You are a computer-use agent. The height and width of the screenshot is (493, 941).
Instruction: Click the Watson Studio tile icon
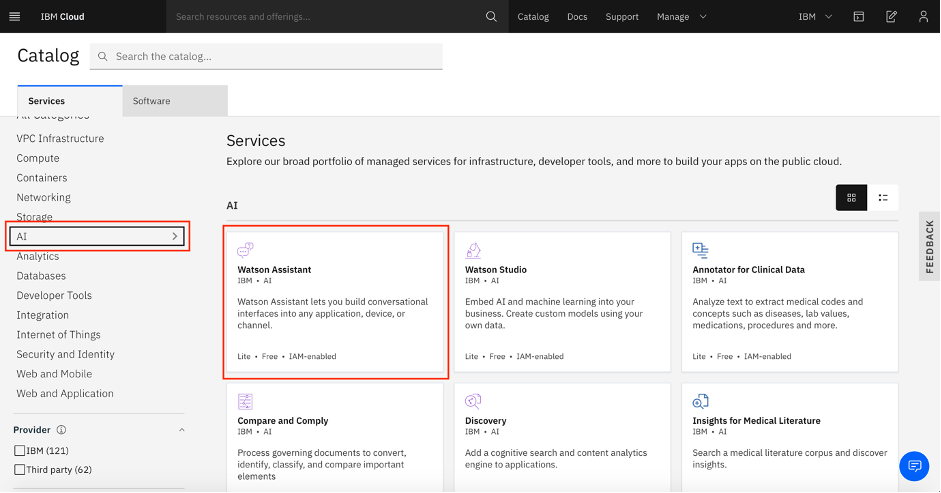point(473,250)
